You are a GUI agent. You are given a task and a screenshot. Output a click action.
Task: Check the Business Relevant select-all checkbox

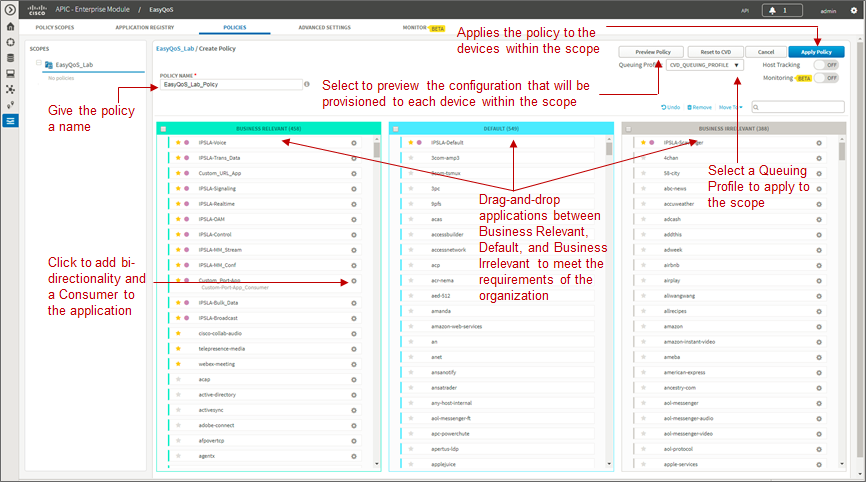point(163,129)
